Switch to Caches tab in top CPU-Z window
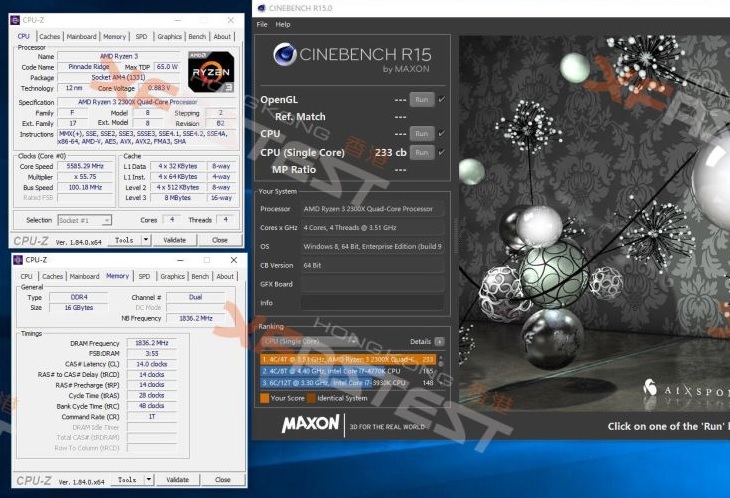Screen dimensions: 730x498 [x=49, y=36]
